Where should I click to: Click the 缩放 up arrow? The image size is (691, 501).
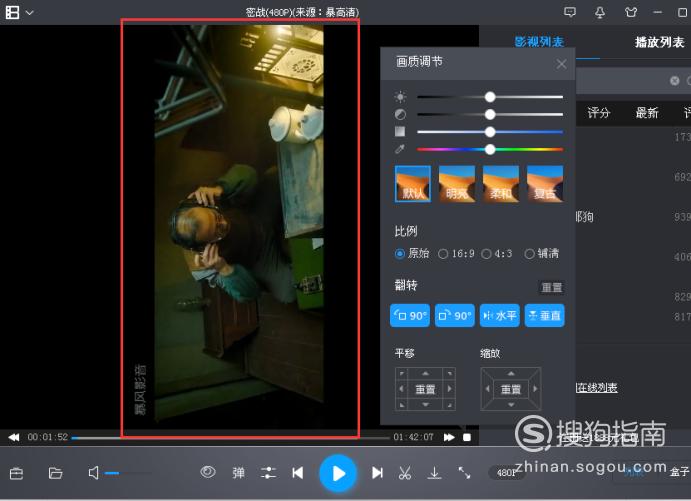click(511, 373)
